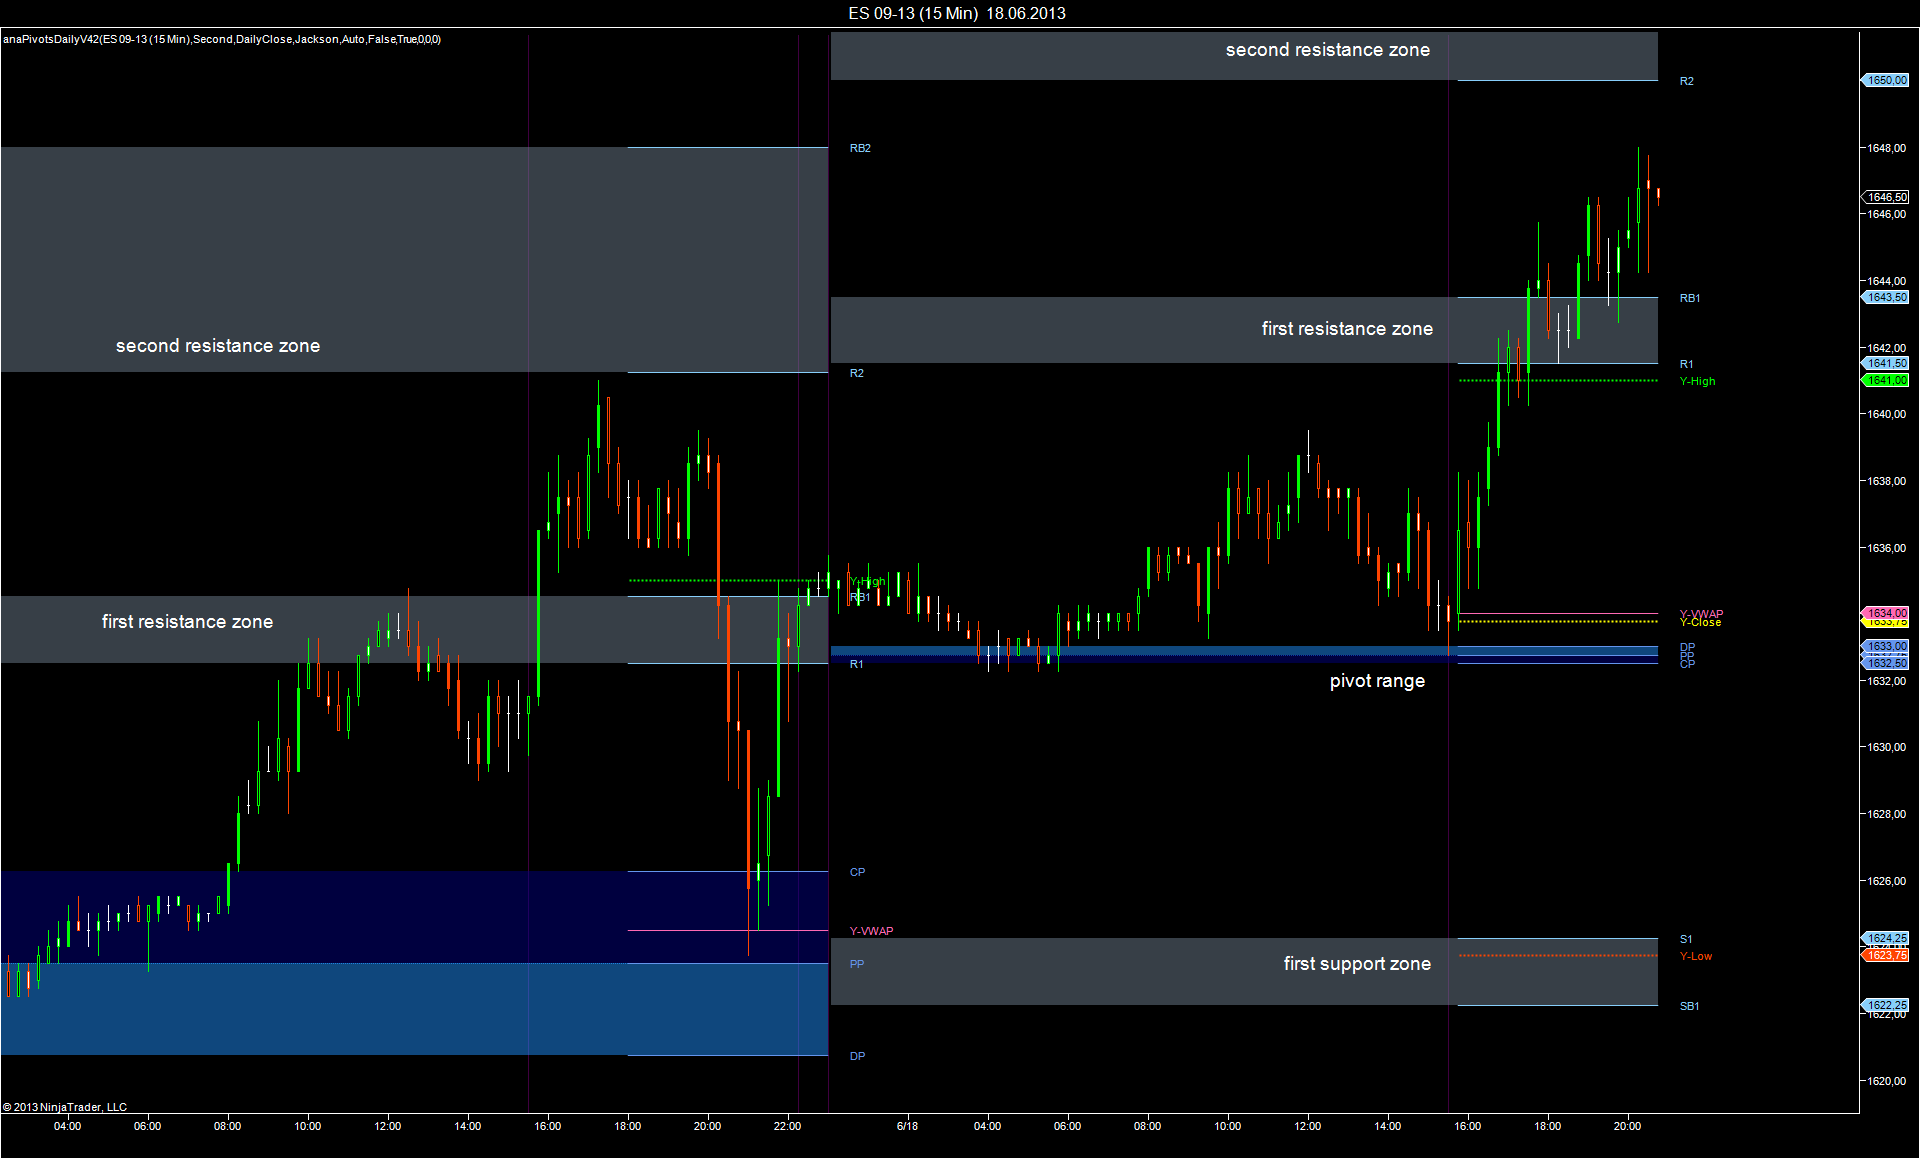Click the right-side 16:00 time axis label
1920x1159 pixels.
[1467, 1126]
